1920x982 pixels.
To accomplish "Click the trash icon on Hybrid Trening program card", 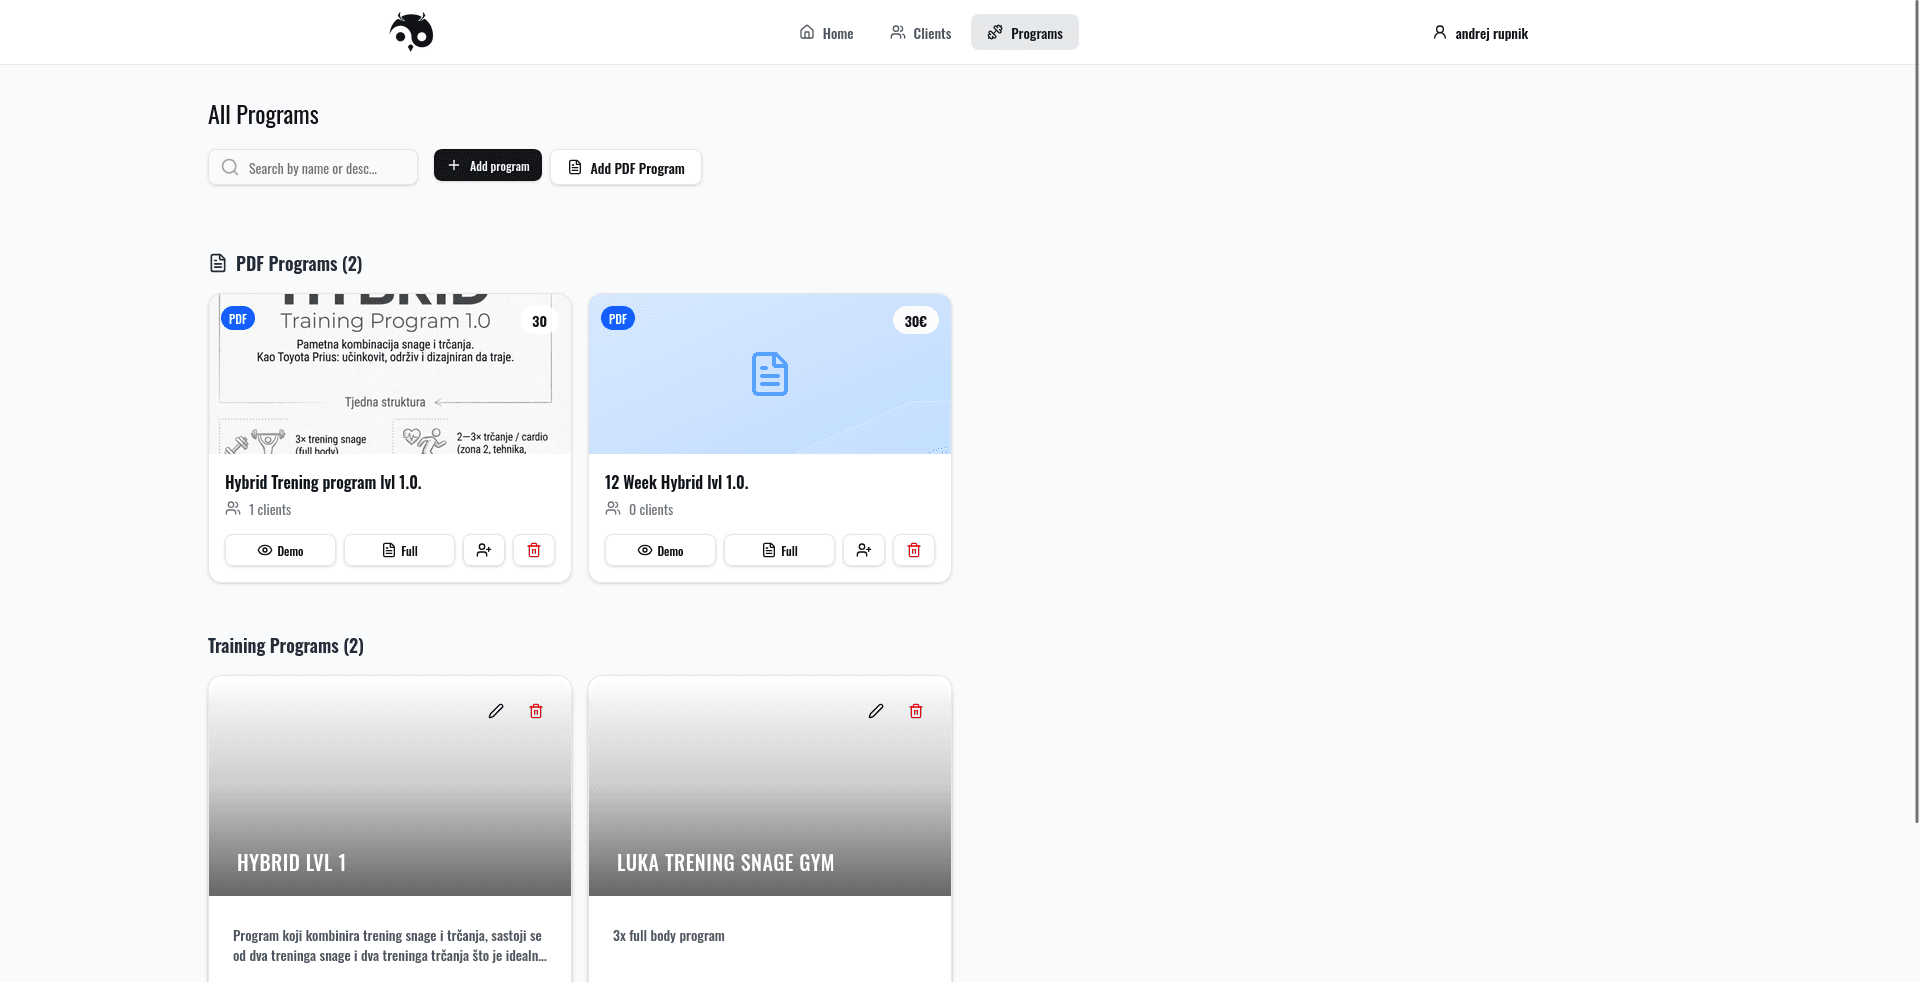I will point(534,550).
